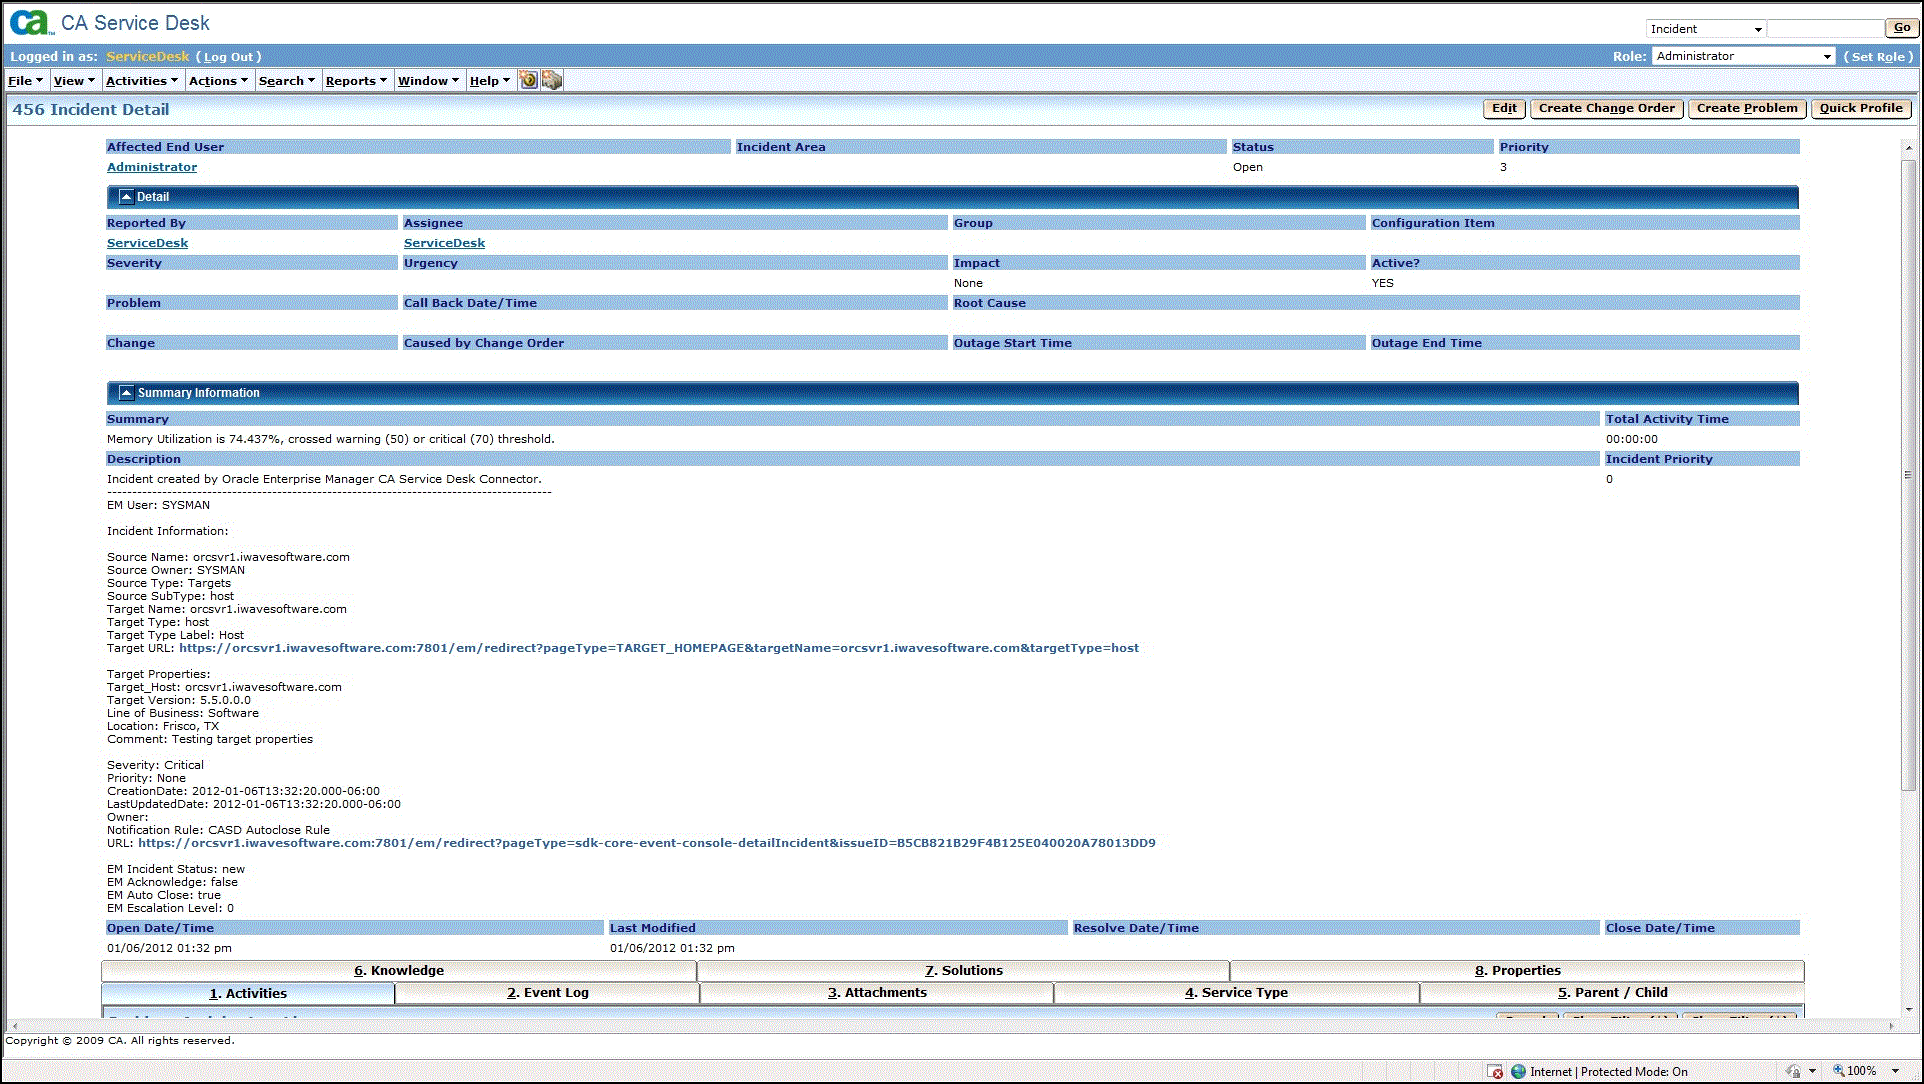1924x1084 pixels.
Task: Click the search text field beside Go
Action: 1824,29
